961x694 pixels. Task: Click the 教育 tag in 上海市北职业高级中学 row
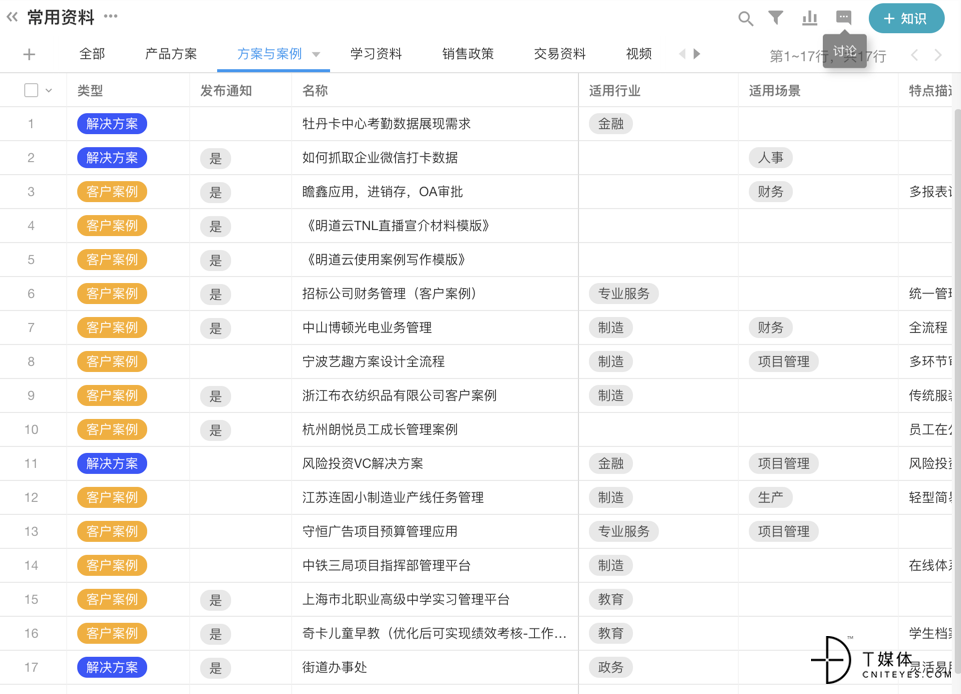click(610, 599)
